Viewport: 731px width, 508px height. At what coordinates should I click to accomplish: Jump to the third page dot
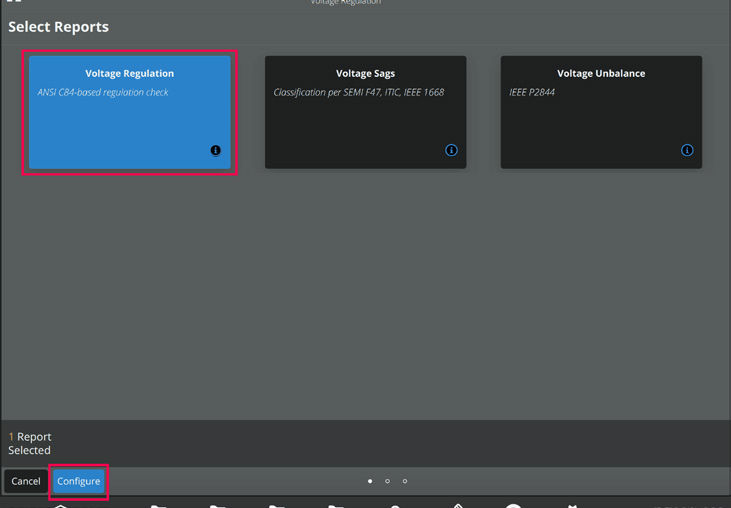point(405,481)
